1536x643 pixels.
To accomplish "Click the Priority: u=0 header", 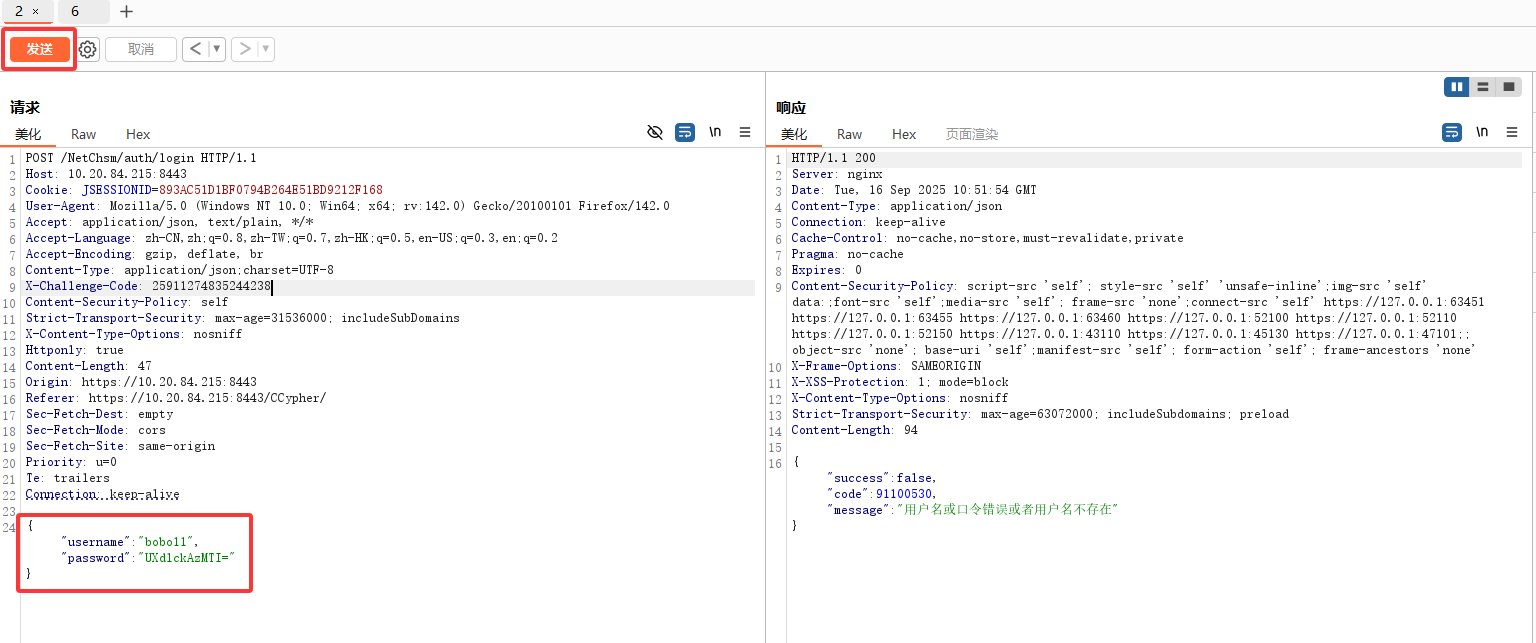I will click(x=71, y=462).
